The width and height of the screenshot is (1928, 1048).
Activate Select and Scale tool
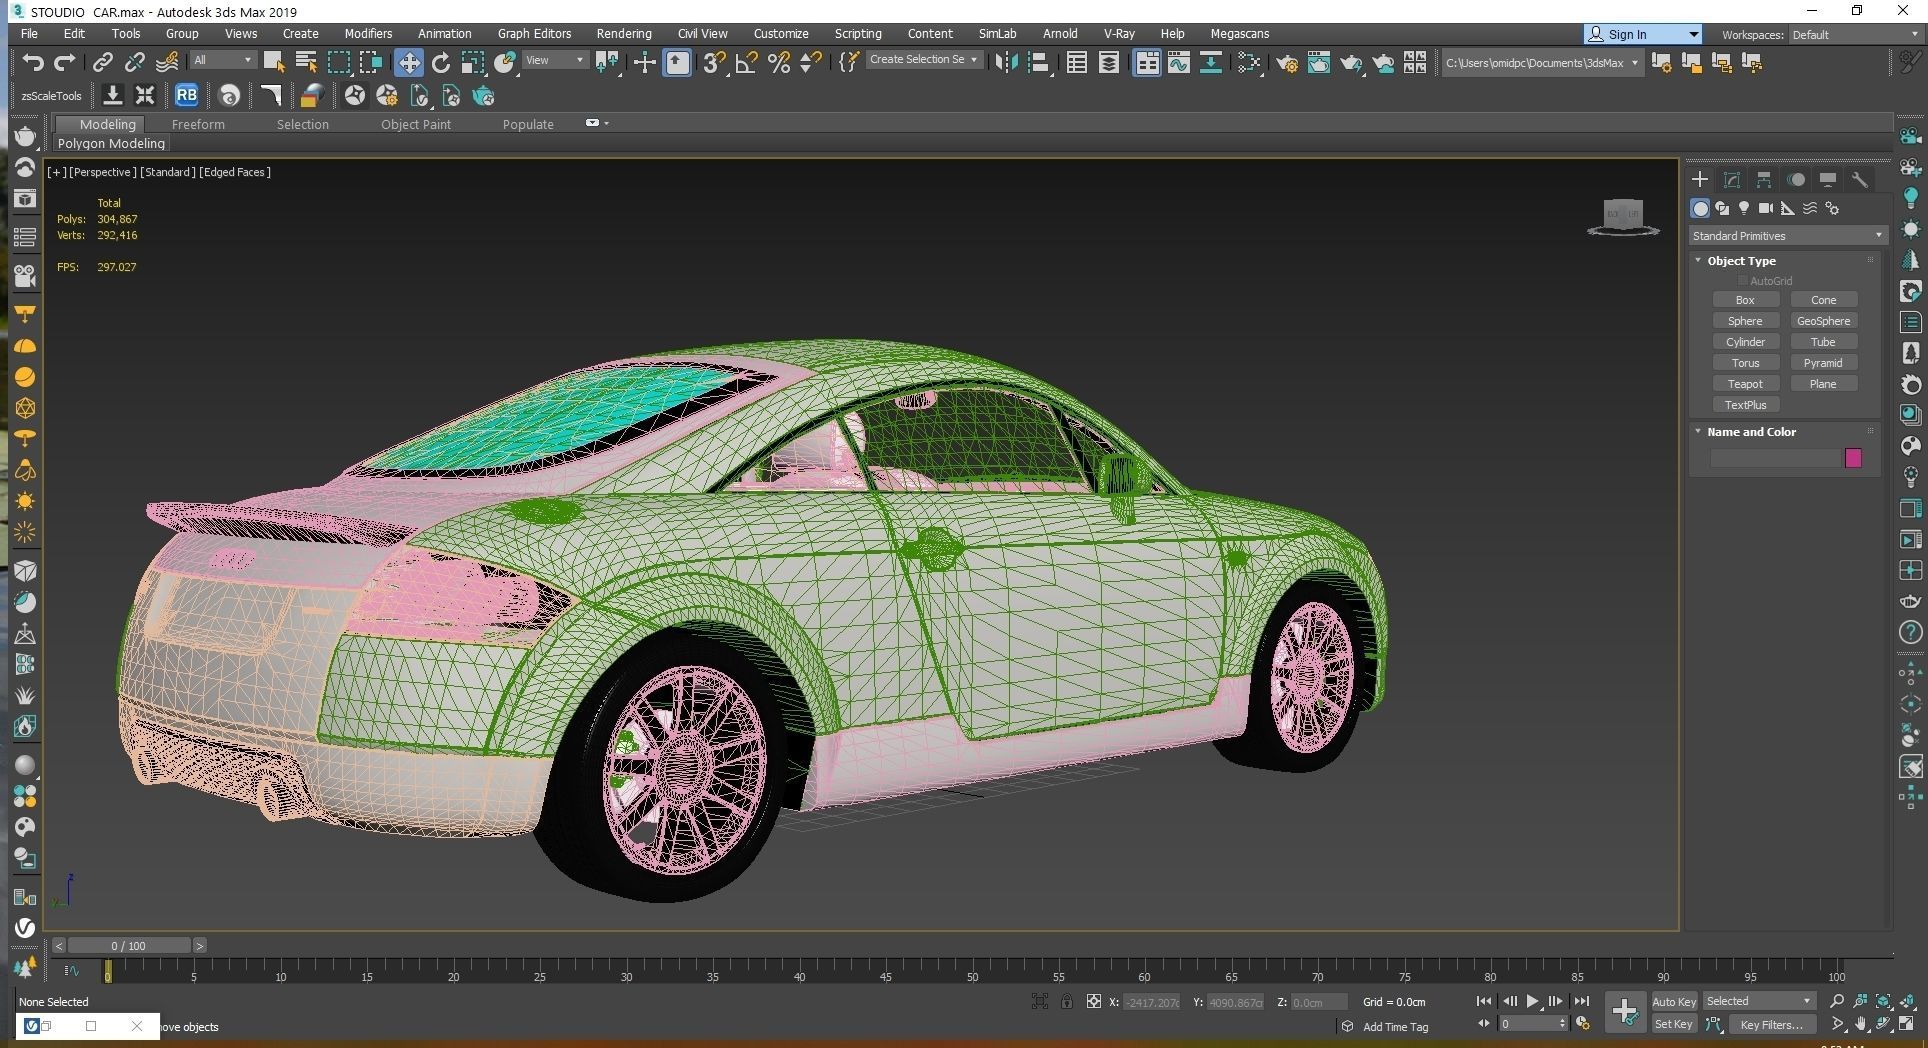[473, 63]
